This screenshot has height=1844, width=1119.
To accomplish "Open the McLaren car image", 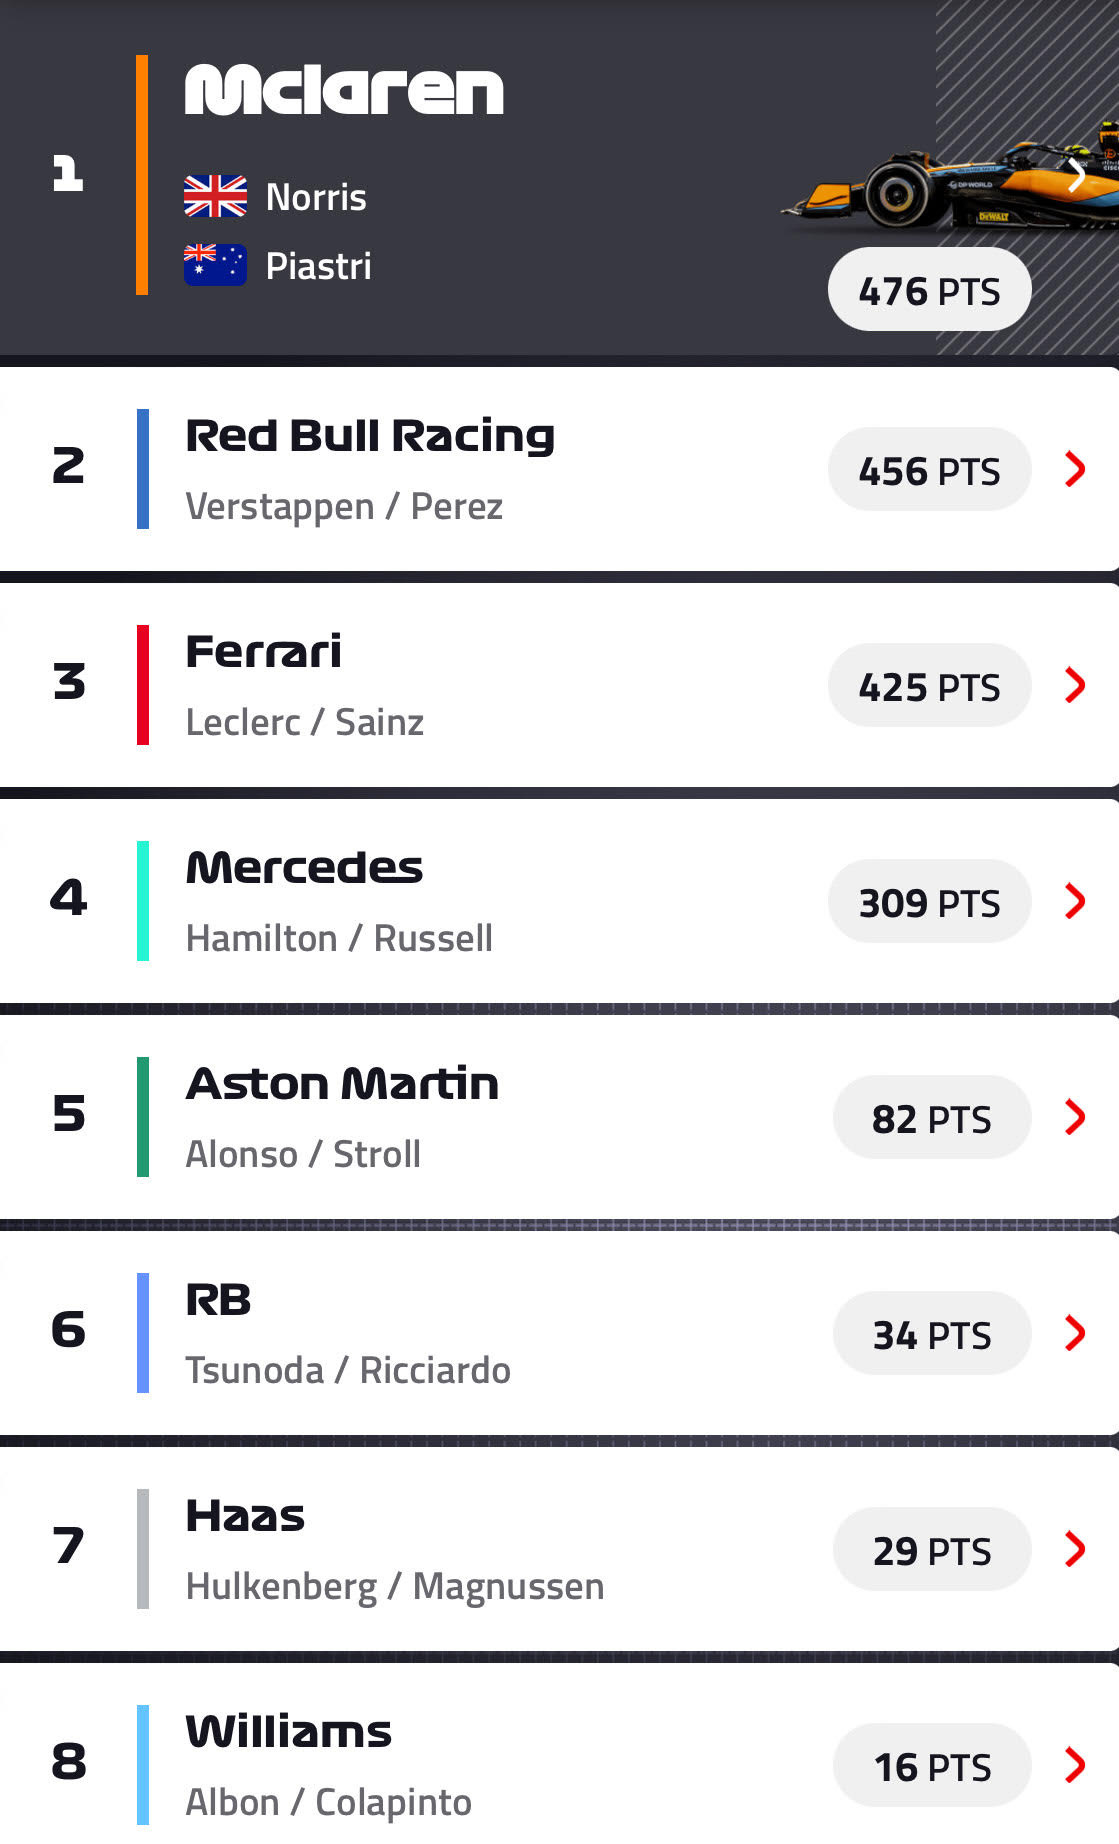I will [950, 181].
